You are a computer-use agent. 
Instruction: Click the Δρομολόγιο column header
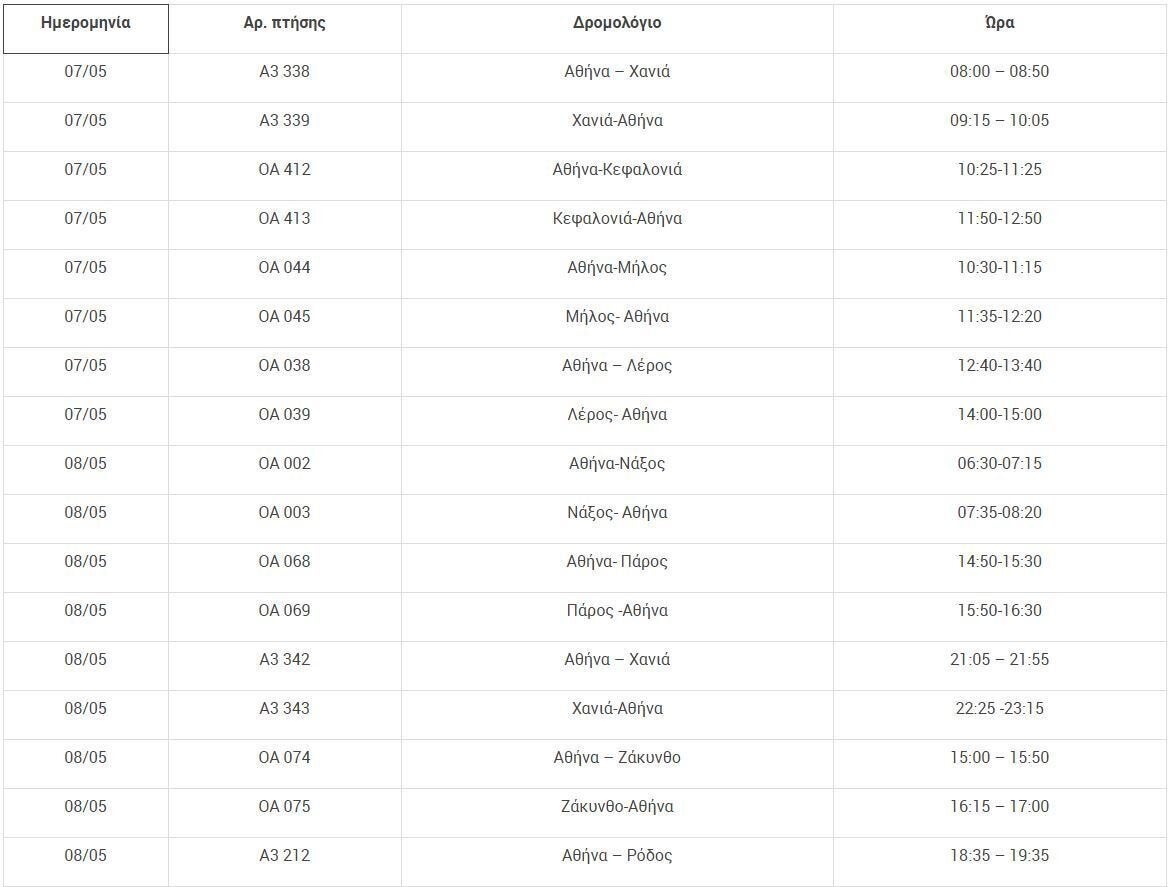tap(617, 28)
